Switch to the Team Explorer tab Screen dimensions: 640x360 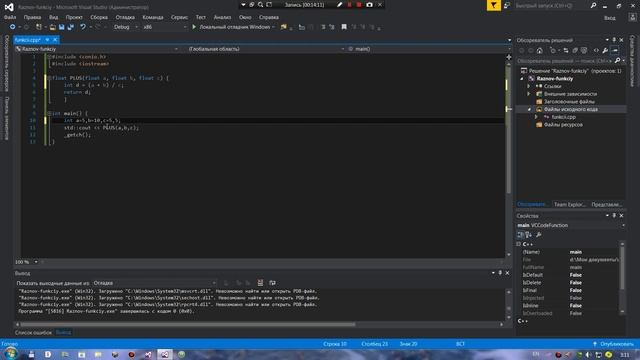570,204
